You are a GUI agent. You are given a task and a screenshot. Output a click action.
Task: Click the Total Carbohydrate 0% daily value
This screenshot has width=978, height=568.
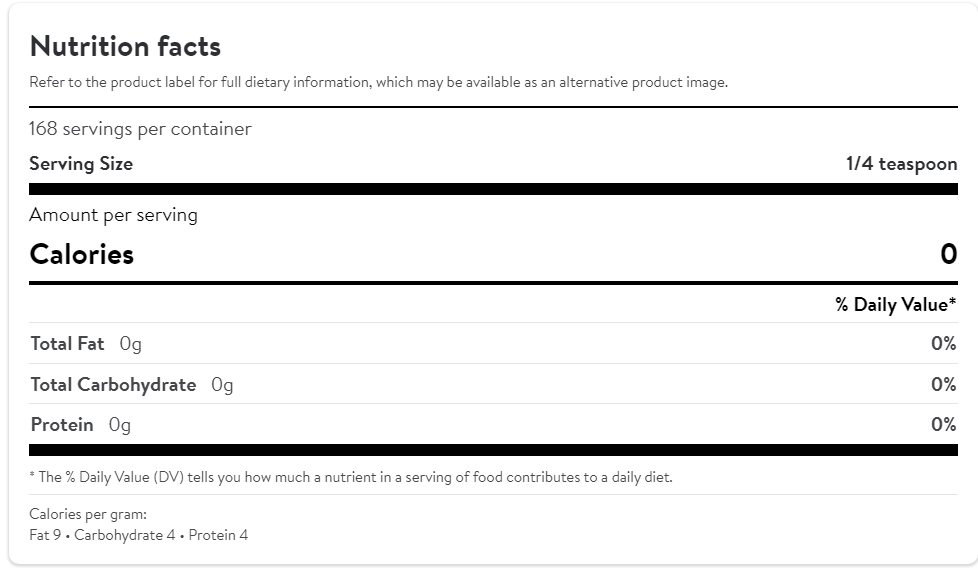click(x=943, y=385)
